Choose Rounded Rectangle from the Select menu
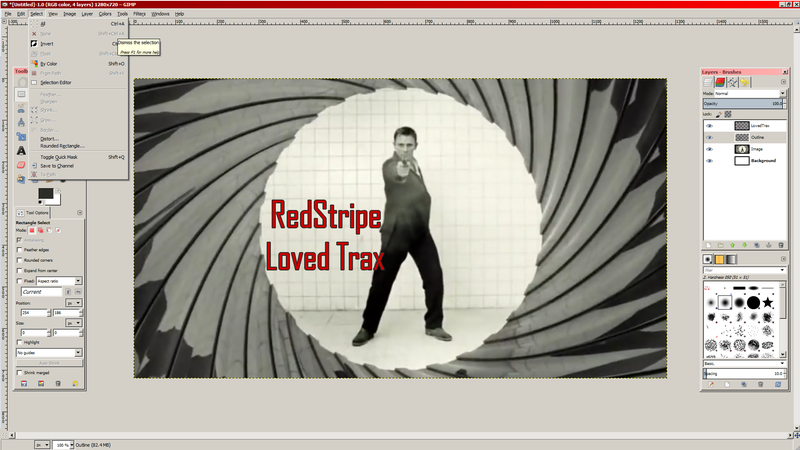 click(x=63, y=146)
